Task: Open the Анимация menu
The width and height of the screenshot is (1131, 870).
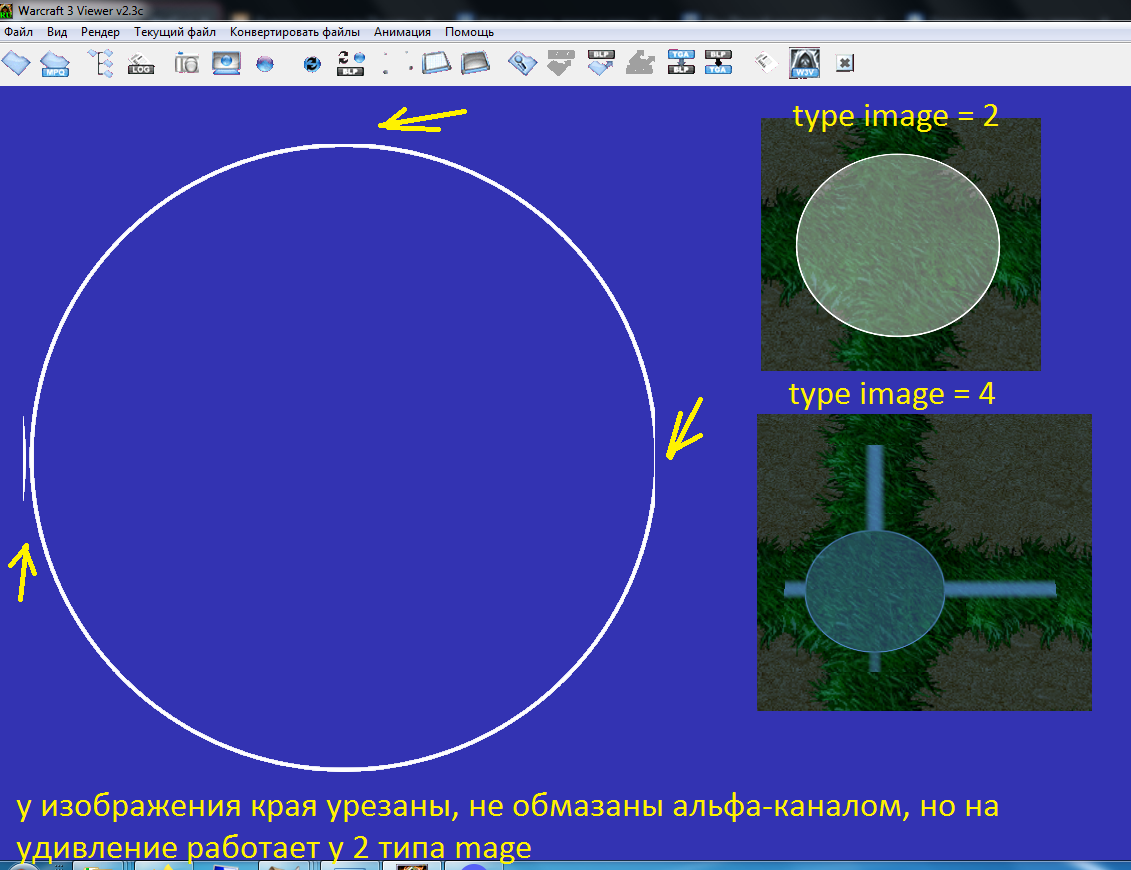Action: tap(402, 32)
